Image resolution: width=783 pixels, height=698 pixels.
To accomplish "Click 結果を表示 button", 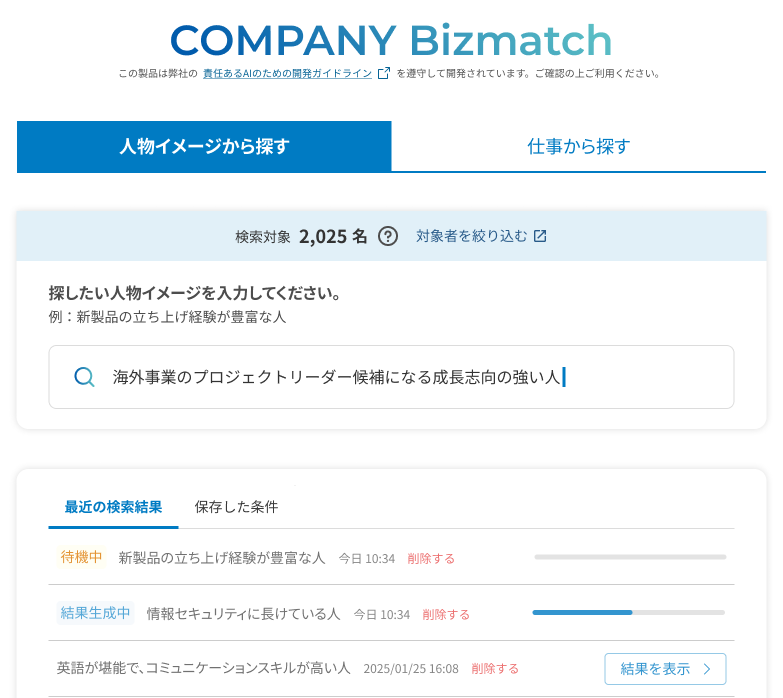I will (x=665, y=669).
